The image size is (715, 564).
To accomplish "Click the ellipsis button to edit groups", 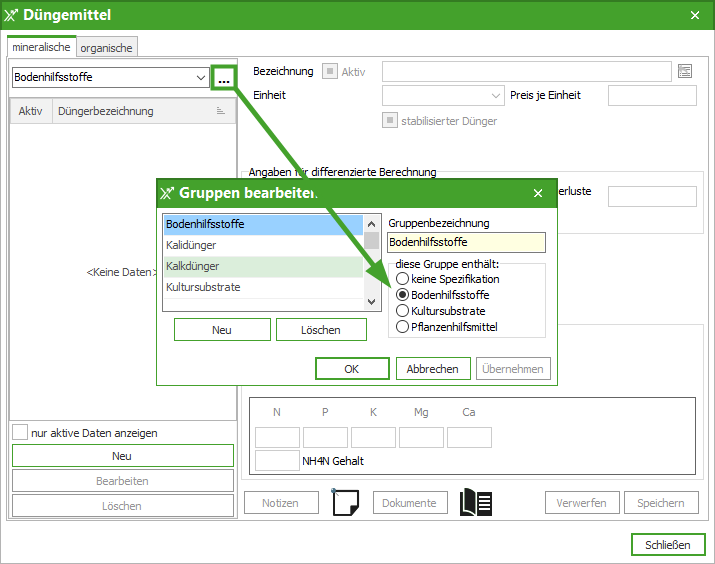I will pyautogui.click(x=223, y=78).
